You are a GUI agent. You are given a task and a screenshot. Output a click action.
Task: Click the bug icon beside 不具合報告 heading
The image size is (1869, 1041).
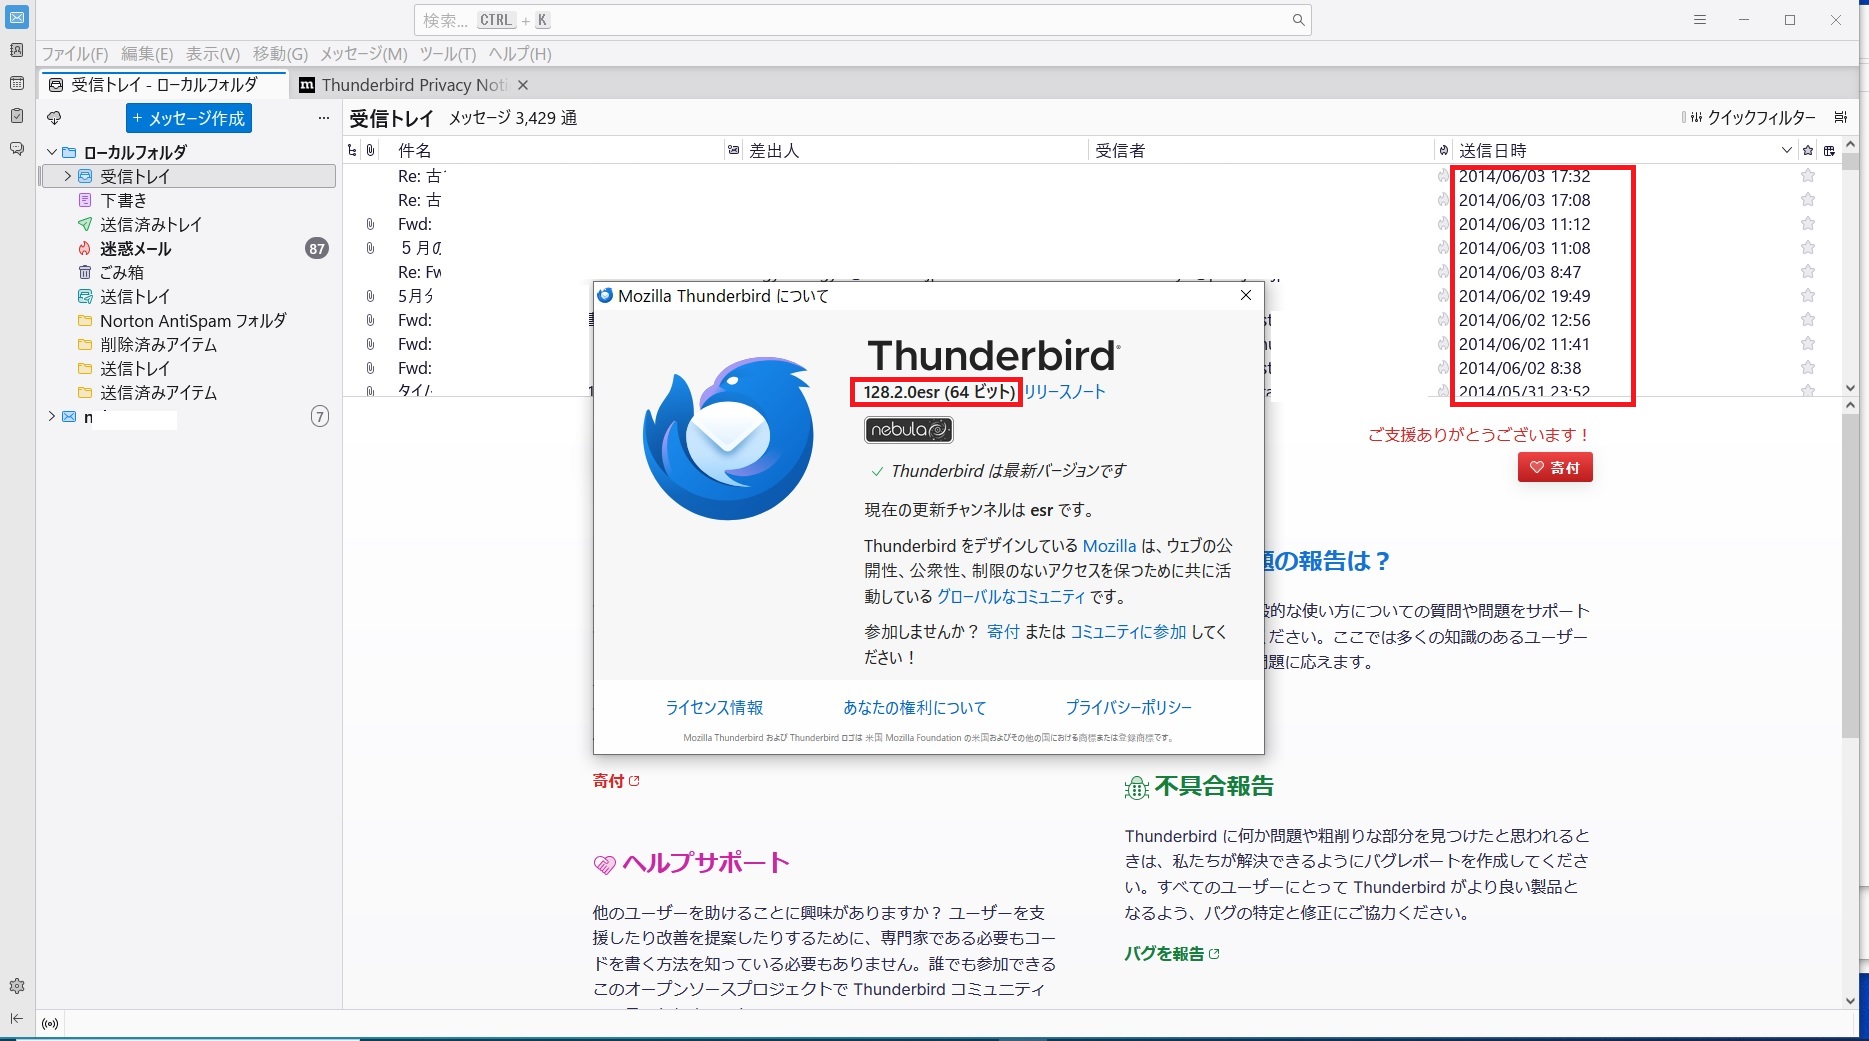[1136, 788]
